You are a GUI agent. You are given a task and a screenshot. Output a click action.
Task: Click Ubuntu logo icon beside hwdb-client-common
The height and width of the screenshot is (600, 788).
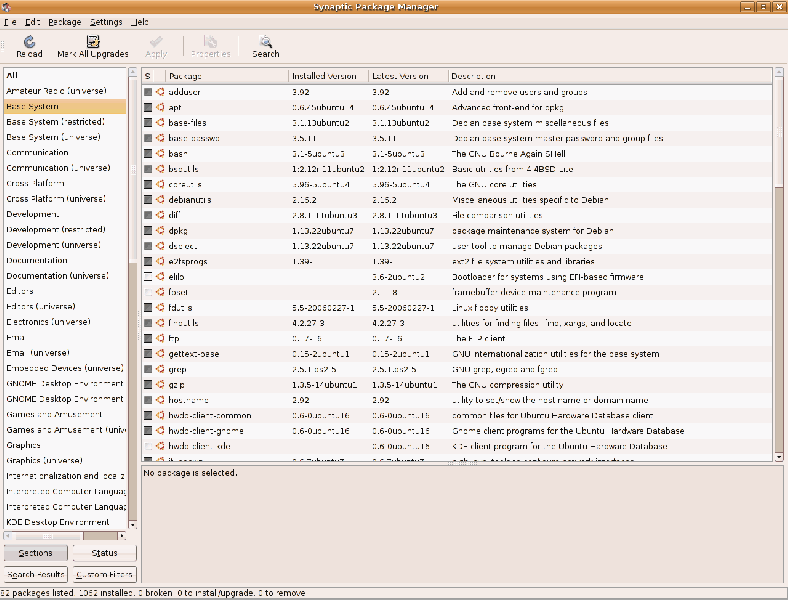click(x=160, y=415)
